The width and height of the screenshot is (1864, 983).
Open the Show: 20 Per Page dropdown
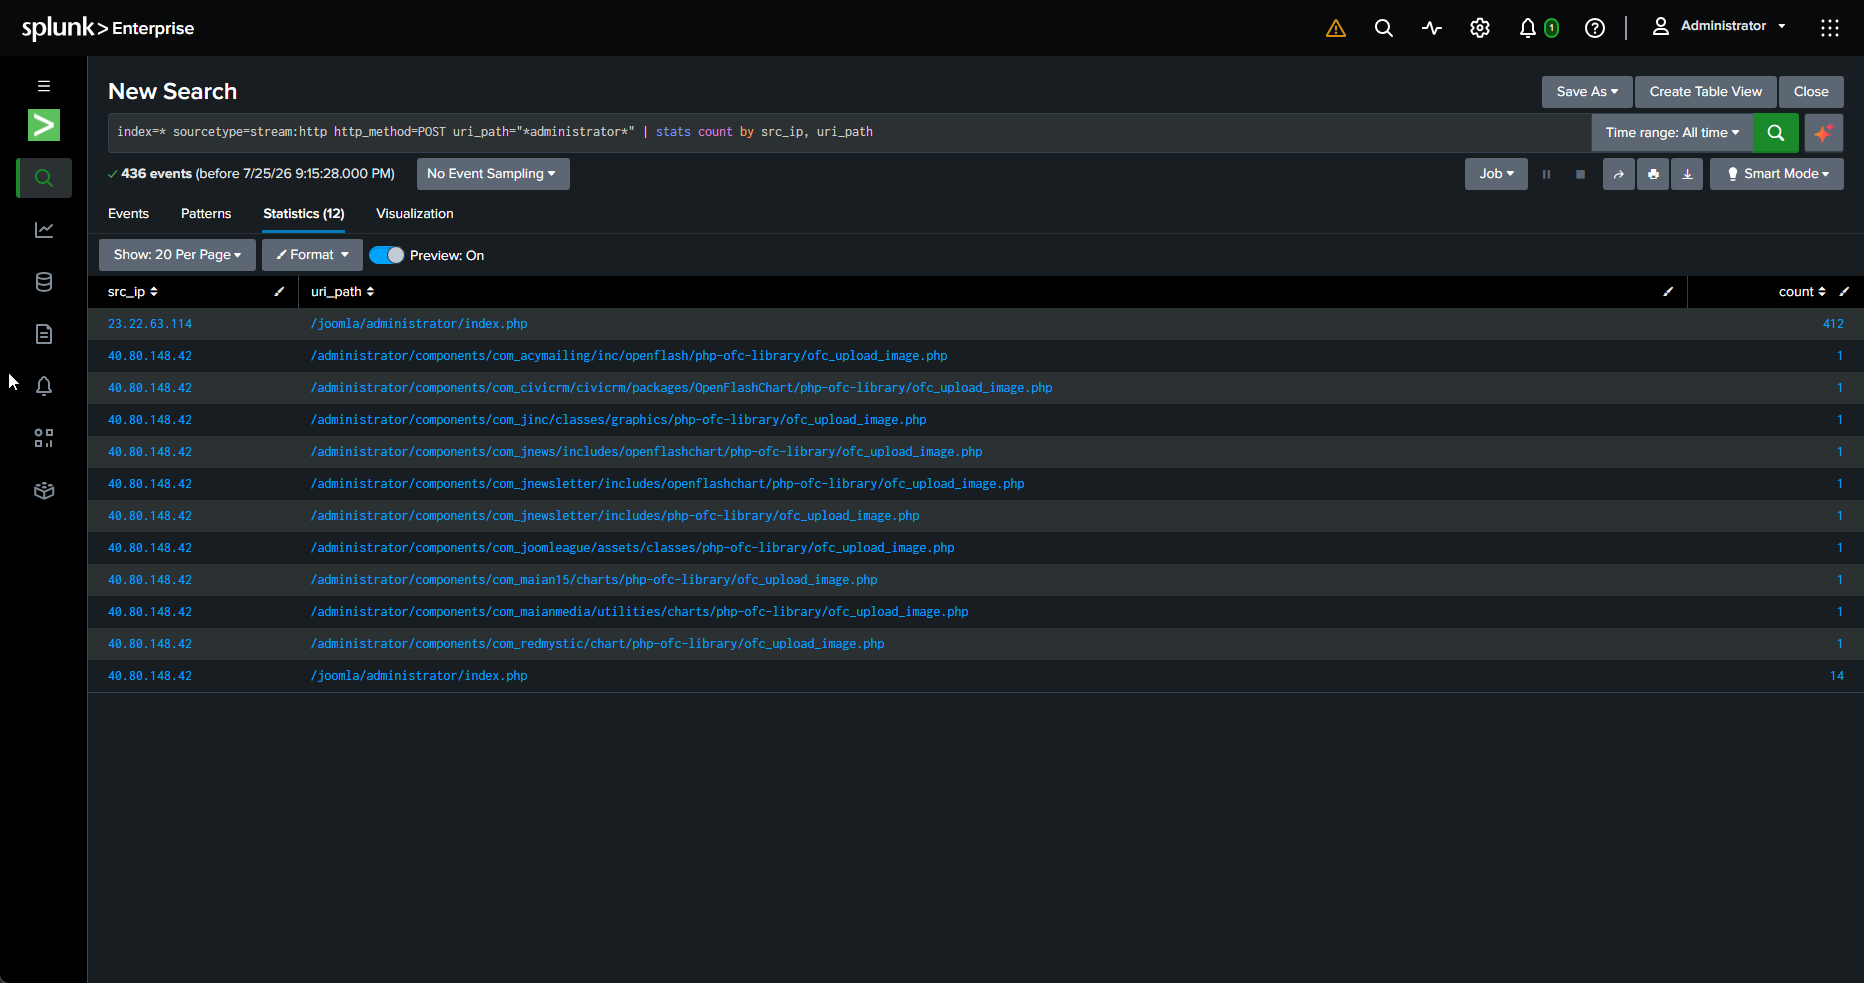pos(177,255)
